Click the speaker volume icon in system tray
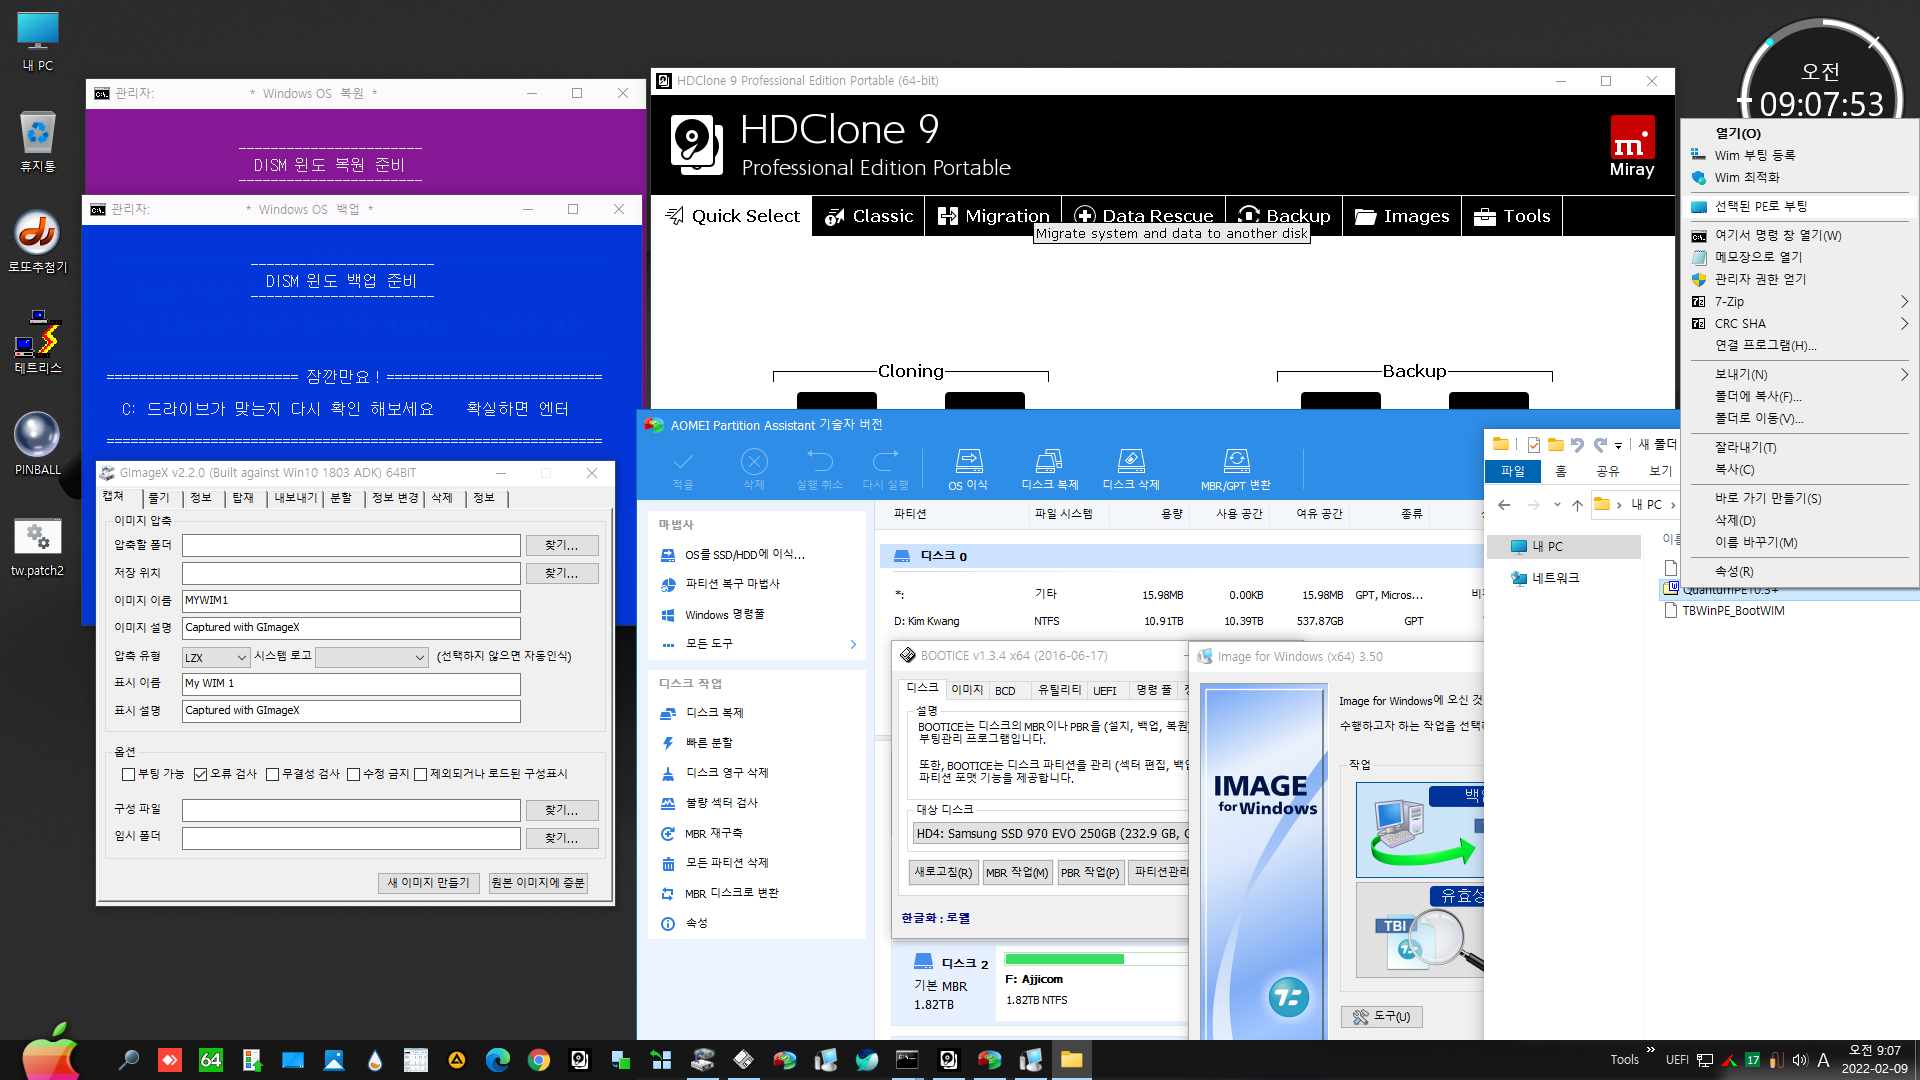Image resolution: width=1920 pixels, height=1080 pixels. 1800,1060
